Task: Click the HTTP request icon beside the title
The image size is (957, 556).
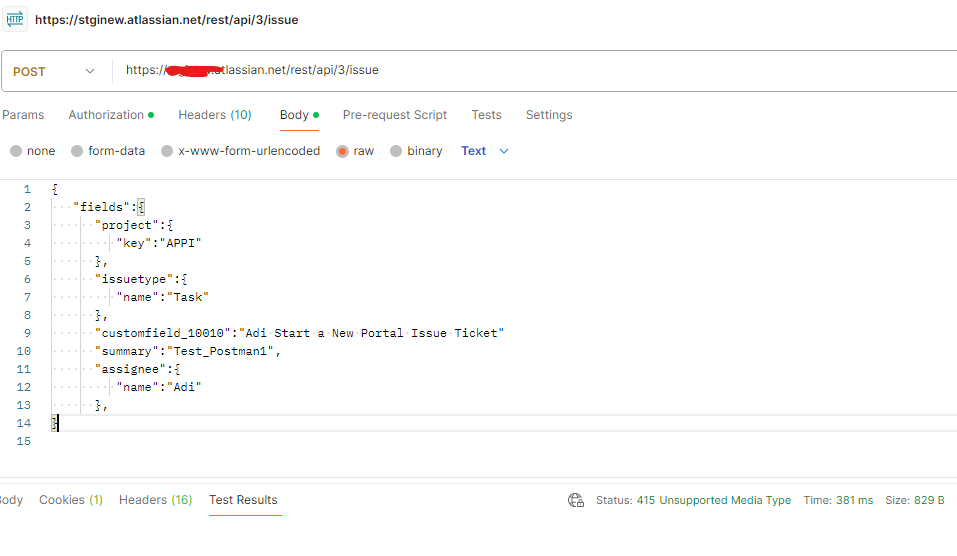Action: click(x=15, y=20)
